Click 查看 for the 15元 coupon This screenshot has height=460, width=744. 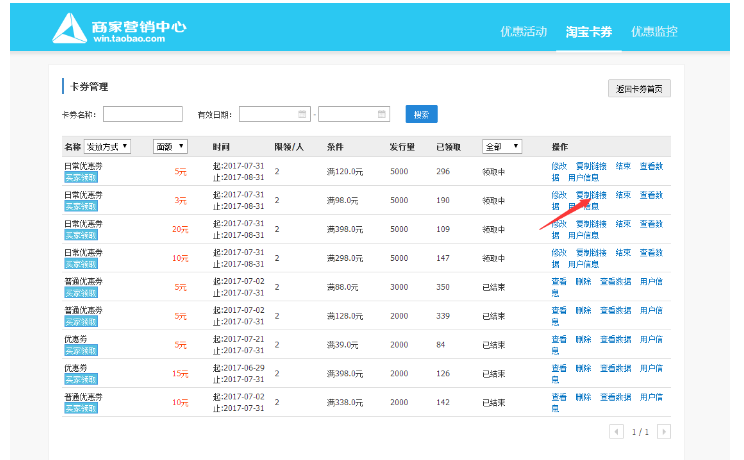(x=559, y=369)
